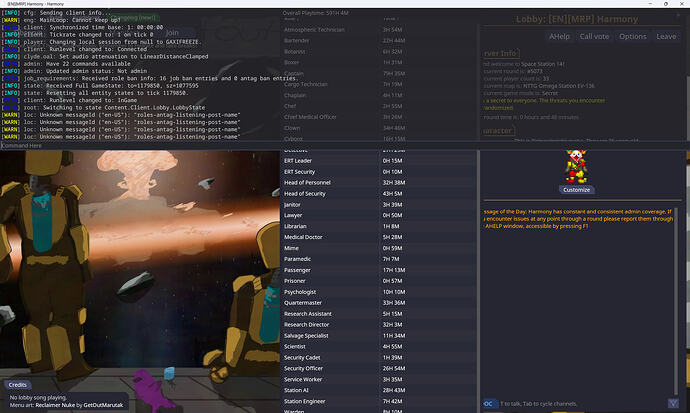
Task: Open the Call vote menu
Action: (594, 37)
